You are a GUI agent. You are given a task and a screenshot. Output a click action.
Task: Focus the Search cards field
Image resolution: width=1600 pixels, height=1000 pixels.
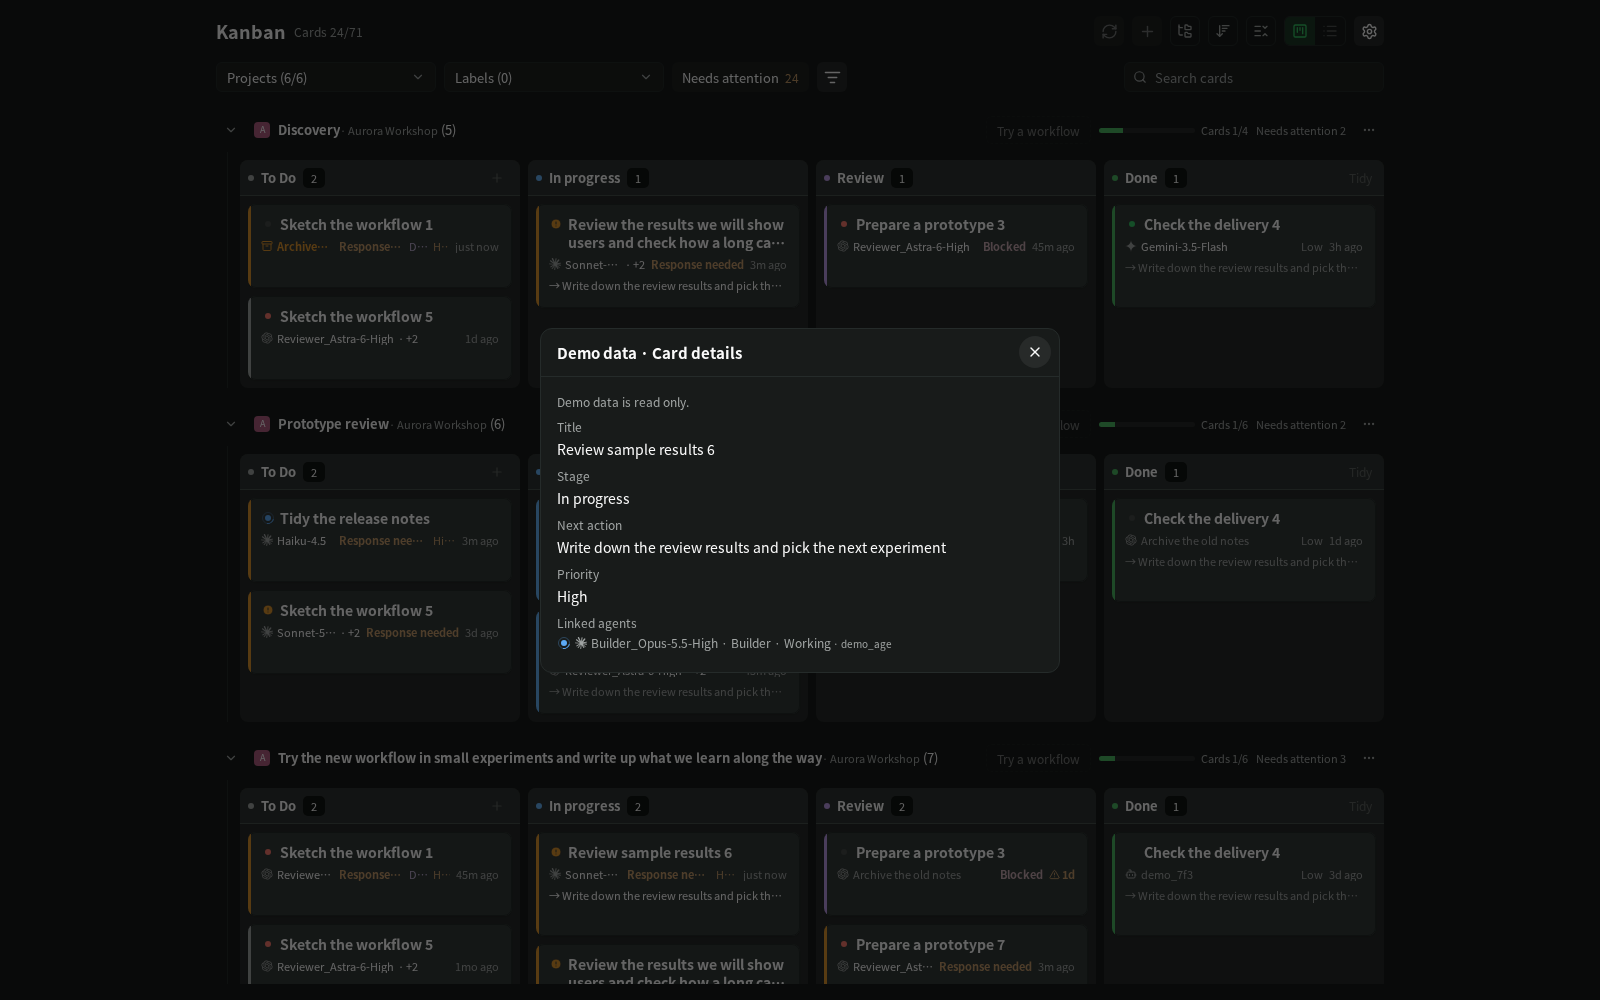click(x=1254, y=77)
